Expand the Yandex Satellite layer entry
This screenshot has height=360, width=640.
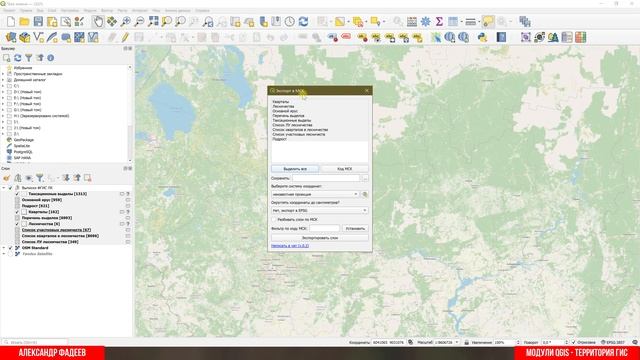(4, 254)
